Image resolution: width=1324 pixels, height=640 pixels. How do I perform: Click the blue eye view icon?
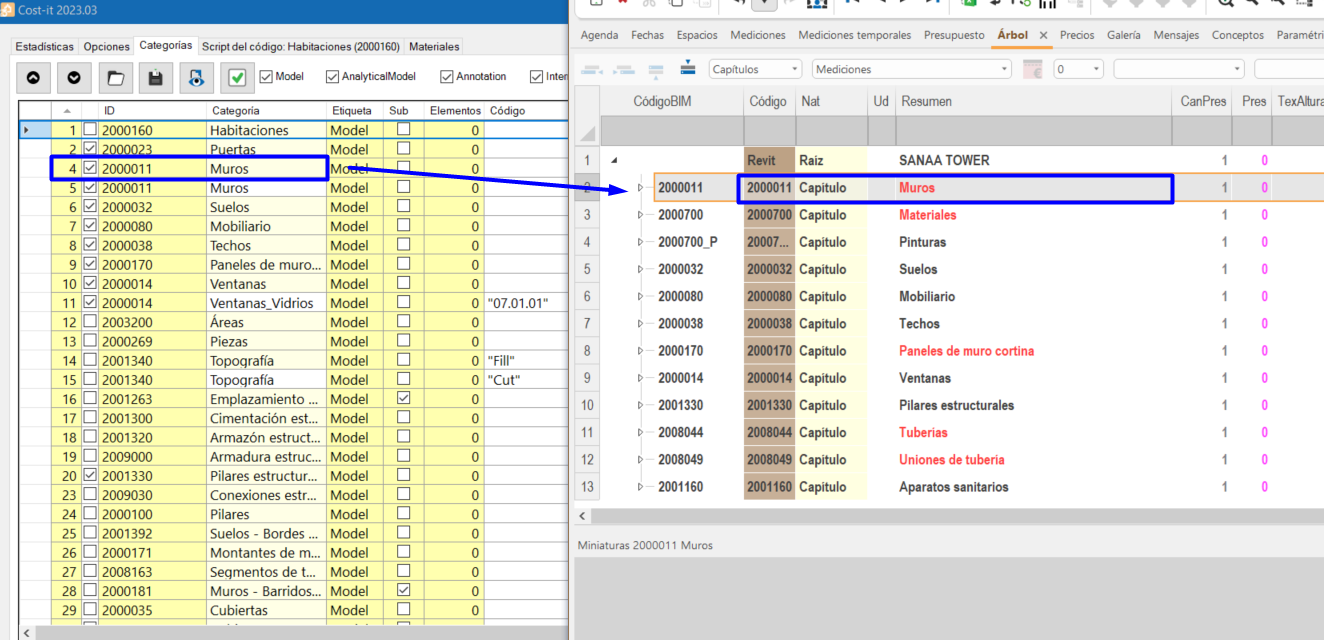197,77
